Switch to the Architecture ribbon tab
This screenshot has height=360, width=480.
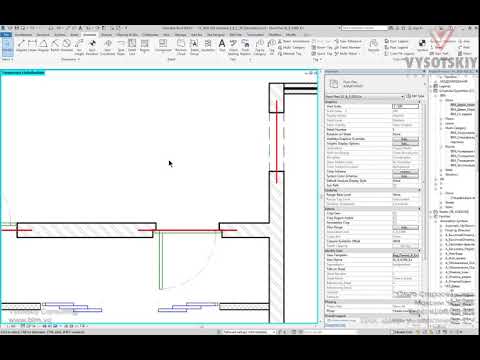23,35
